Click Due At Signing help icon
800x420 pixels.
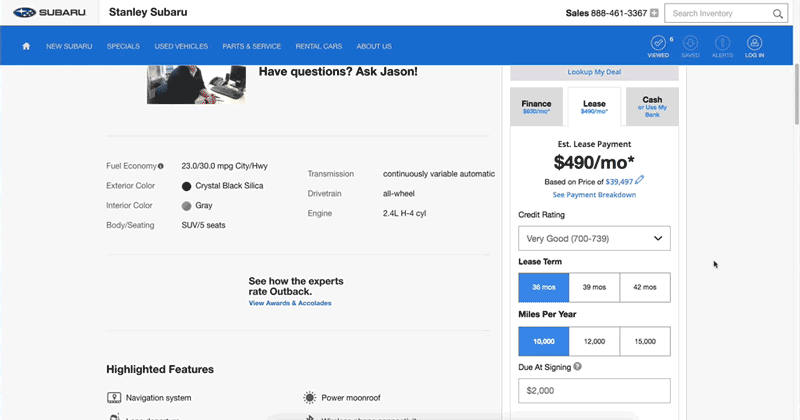577,366
